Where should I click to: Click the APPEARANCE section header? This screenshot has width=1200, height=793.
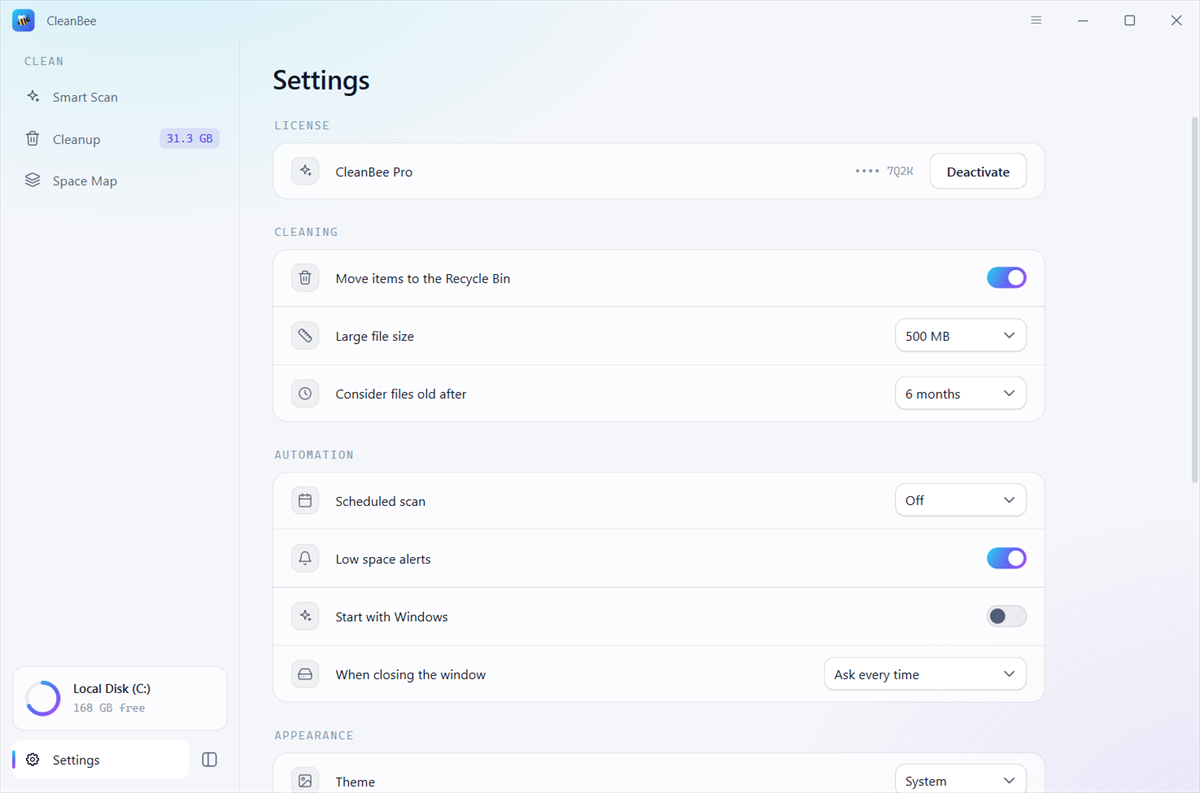click(314, 736)
